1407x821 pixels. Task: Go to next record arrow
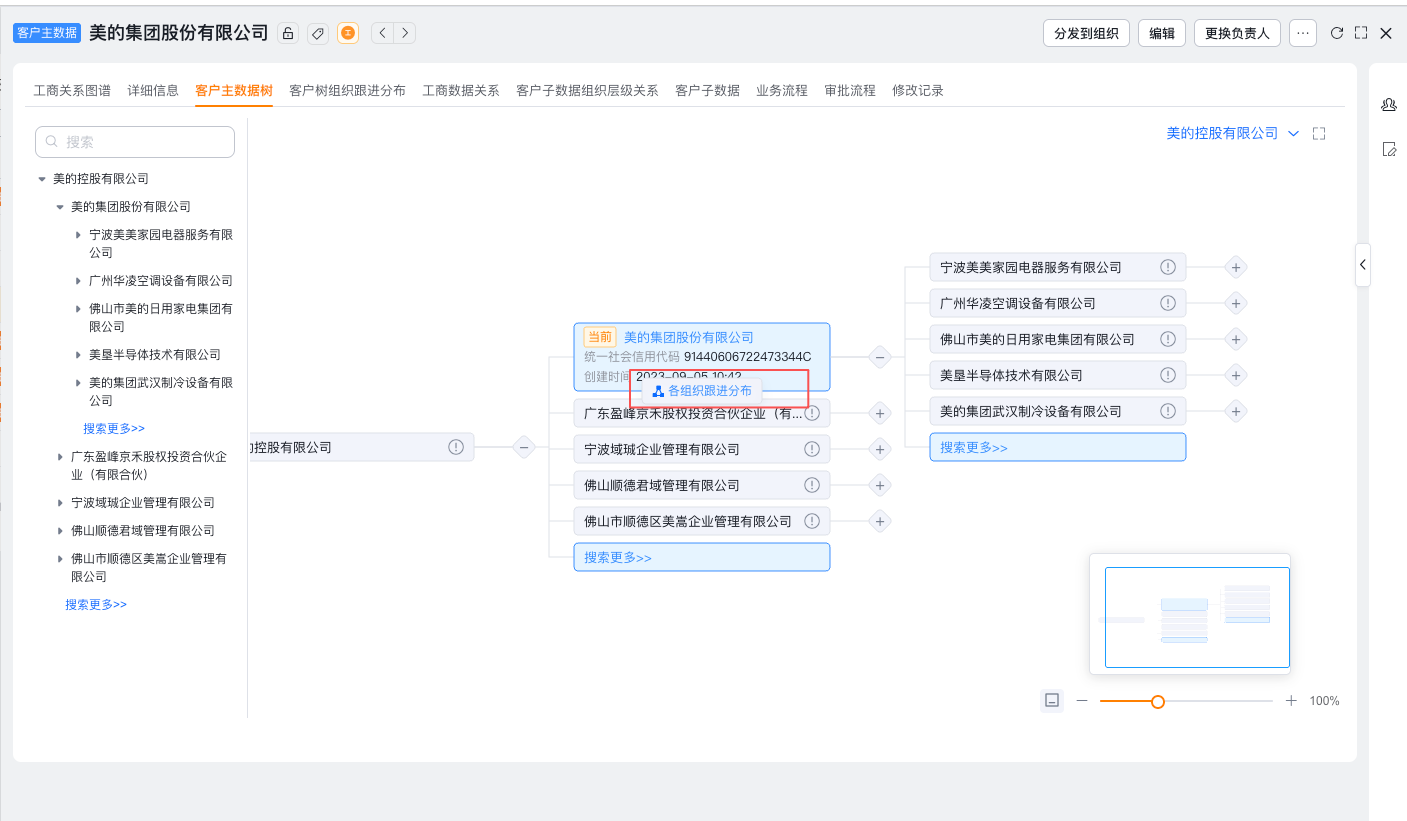point(404,33)
